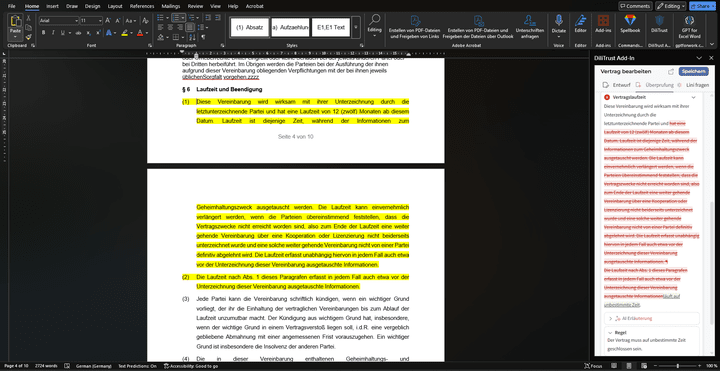Apply strikethrough formatting
This screenshot has width=720, height=371.
pyautogui.click(x=78, y=33)
